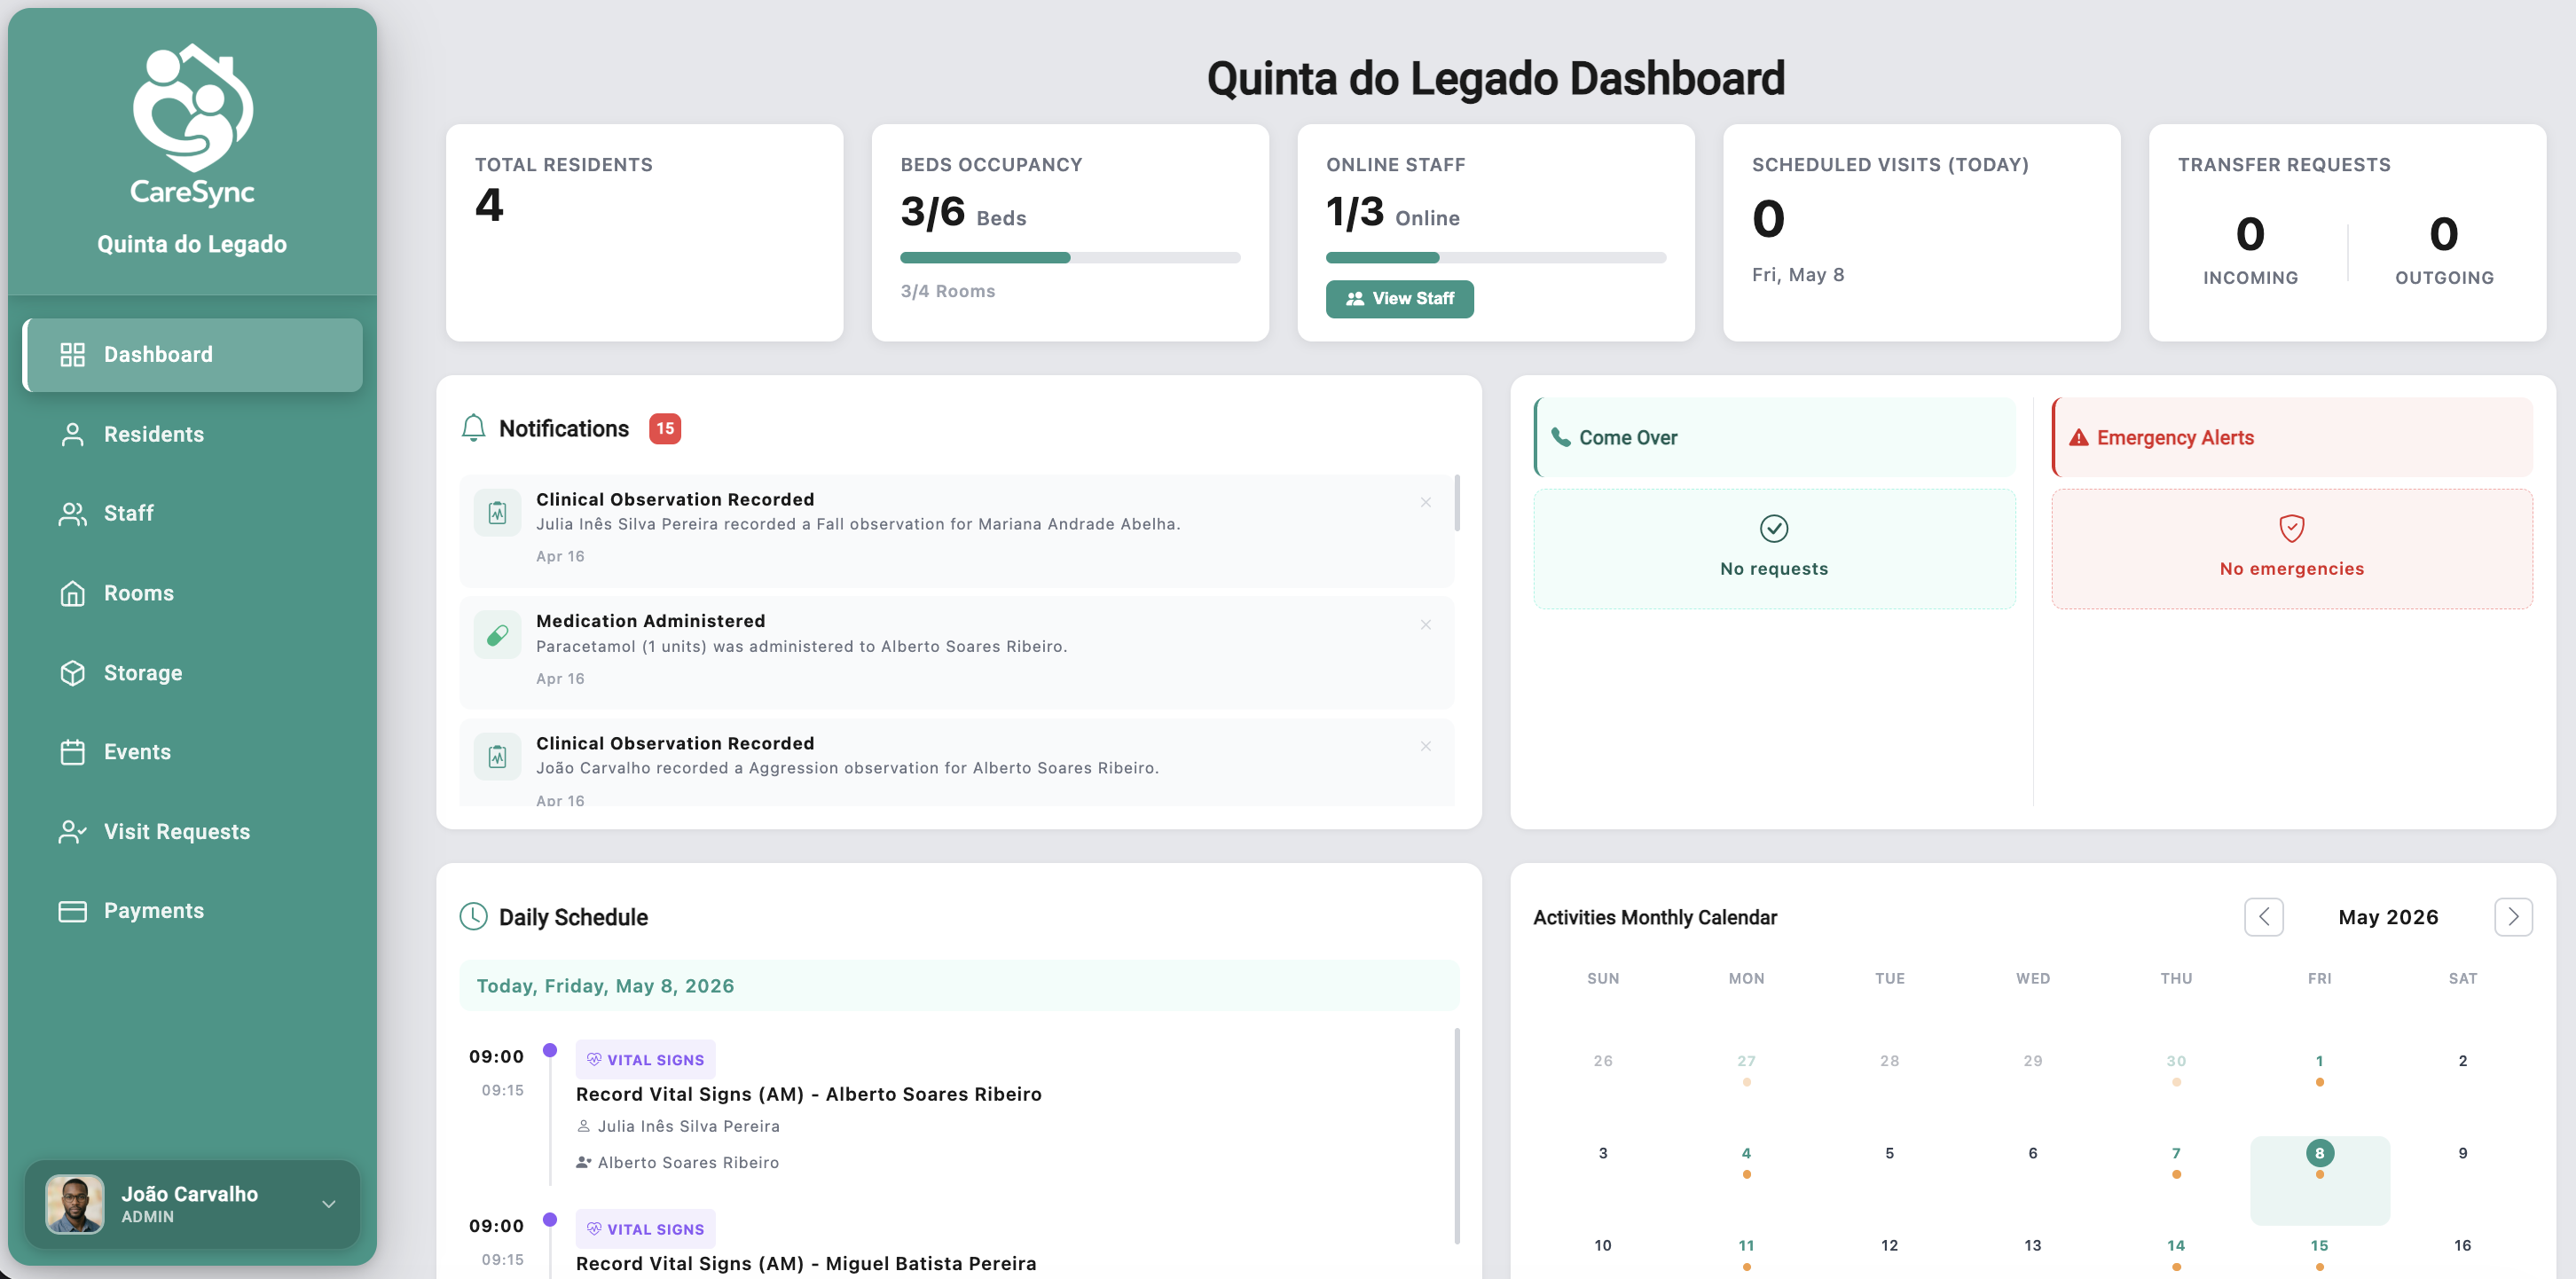The image size is (2576, 1279).
Task: Go to previous month in Activities calendar
Action: coord(2264,917)
